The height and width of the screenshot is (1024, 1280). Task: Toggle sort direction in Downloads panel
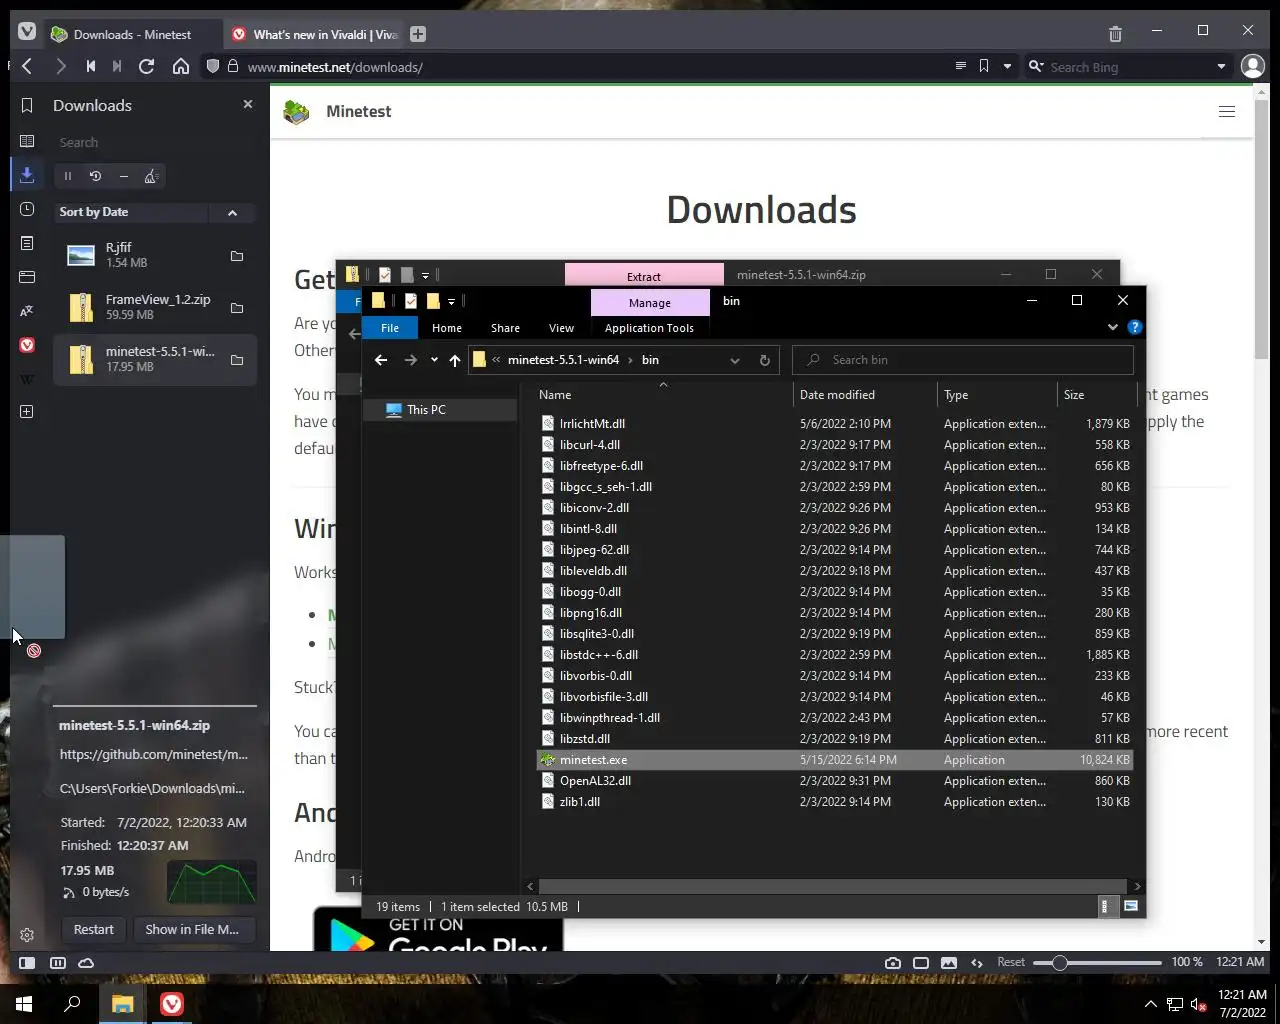(232, 212)
